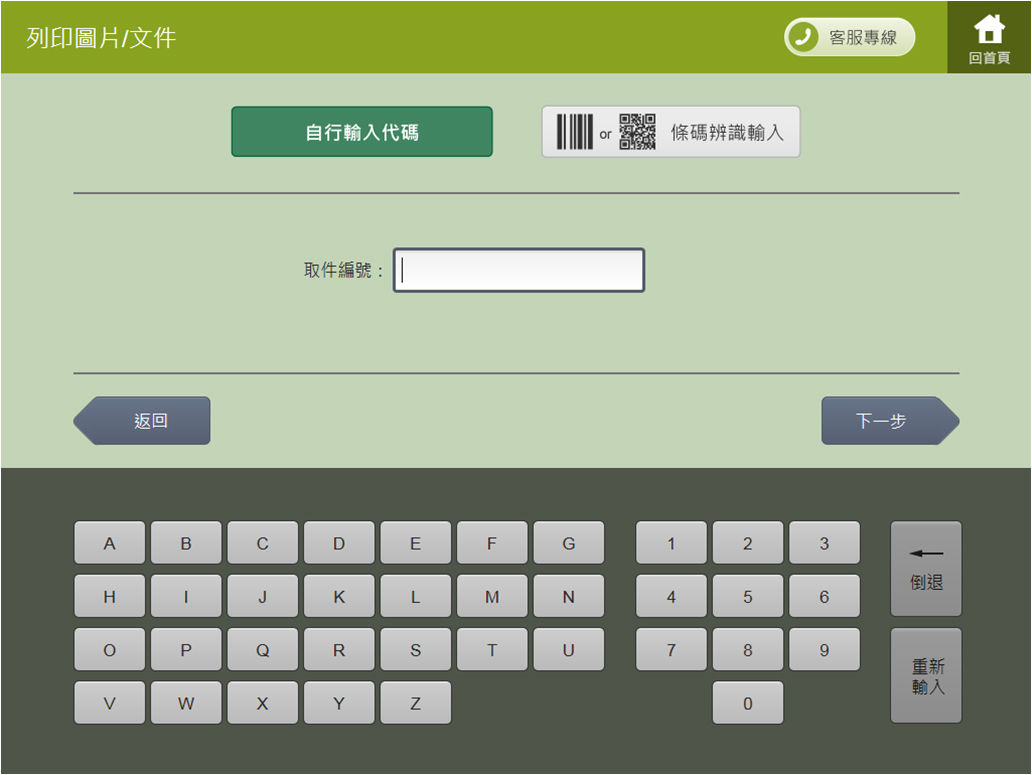Screen dimensions: 1032x775
Task: Go to home via 回首頁 house icon
Action: pos(989,38)
